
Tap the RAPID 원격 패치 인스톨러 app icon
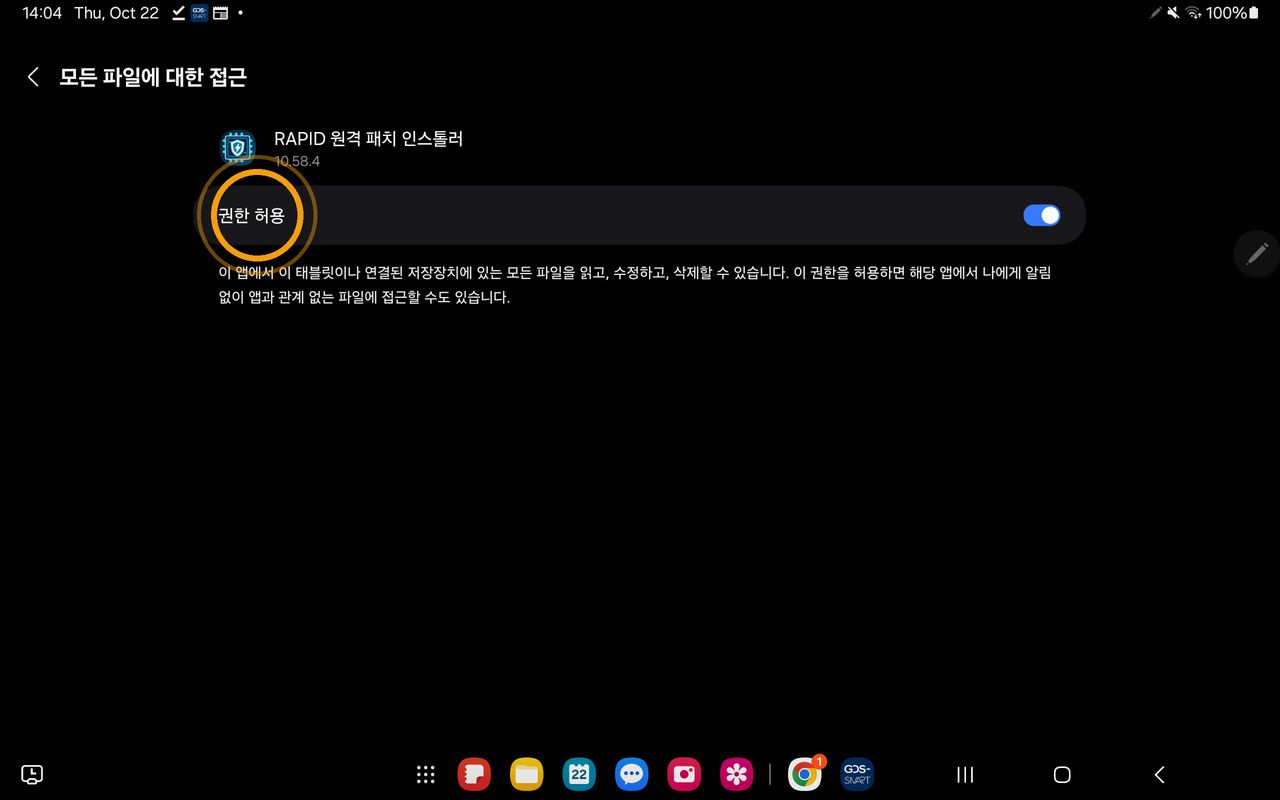pos(237,148)
